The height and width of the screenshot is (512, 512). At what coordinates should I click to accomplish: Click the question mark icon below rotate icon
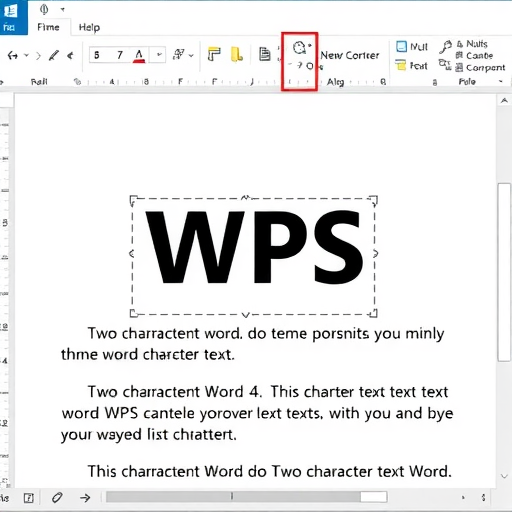click(300, 65)
